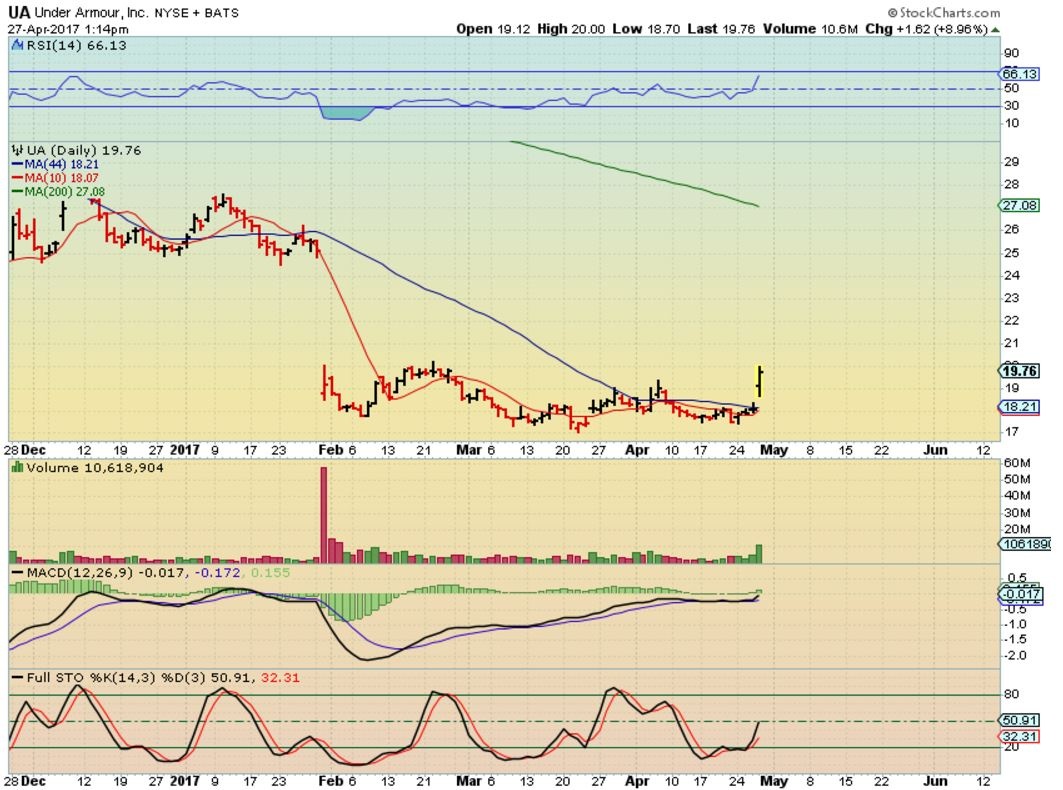The image size is (1063, 790).
Task: Click the blue 18.21 MA(44) price tag
Action: click(1020, 407)
